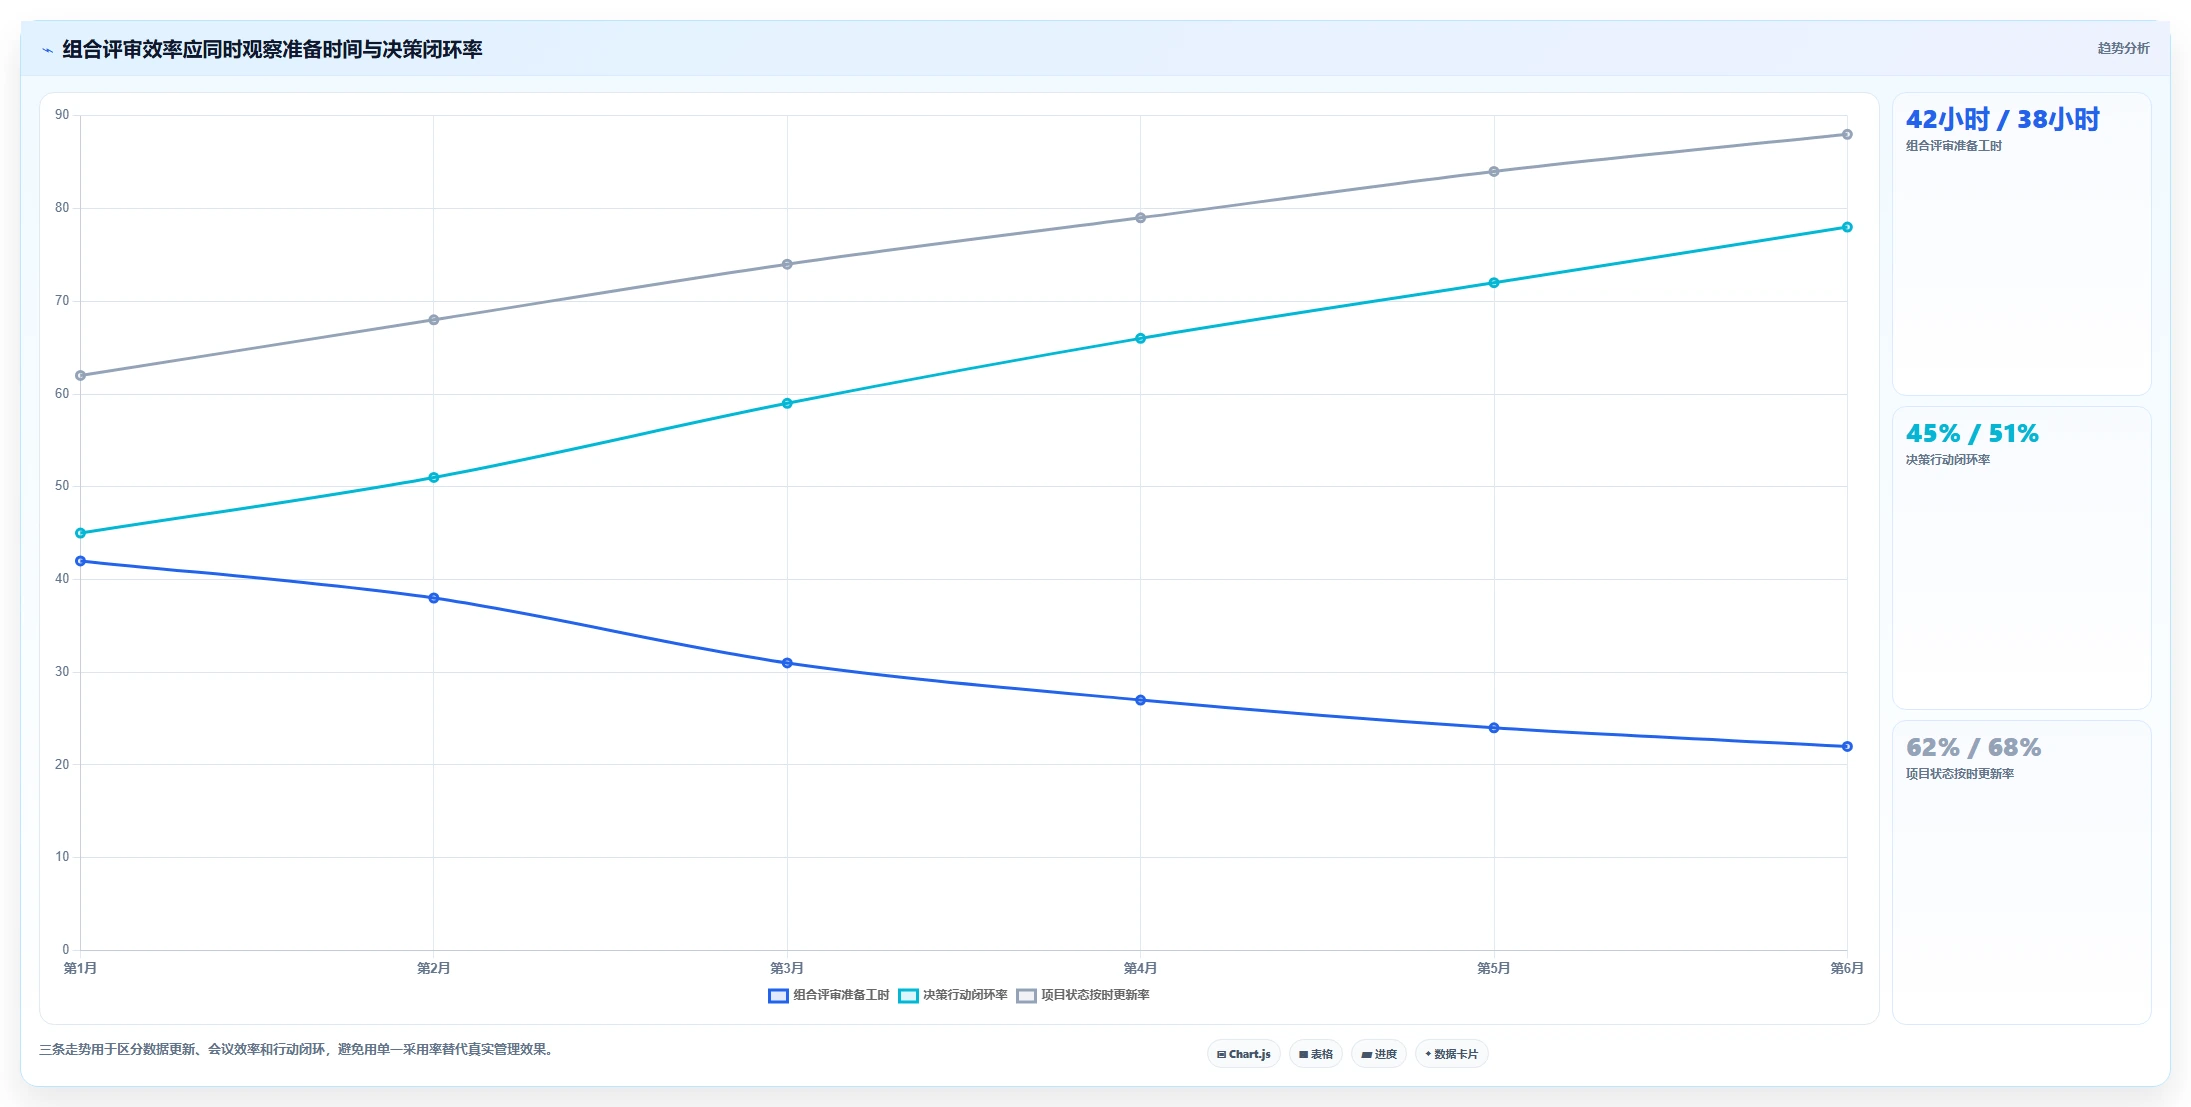Click the 40 y-axis tick label
Viewport: 2191px width, 1107px height.
tap(62, 579)
